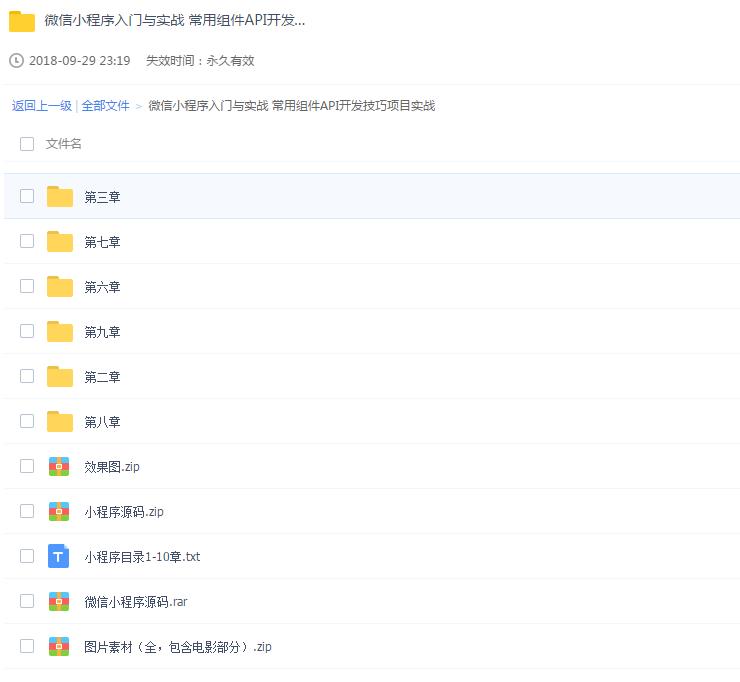Click the text file icon for 小程序目录1-10章.txt
740x682 pixels.
tap(59, 556)
